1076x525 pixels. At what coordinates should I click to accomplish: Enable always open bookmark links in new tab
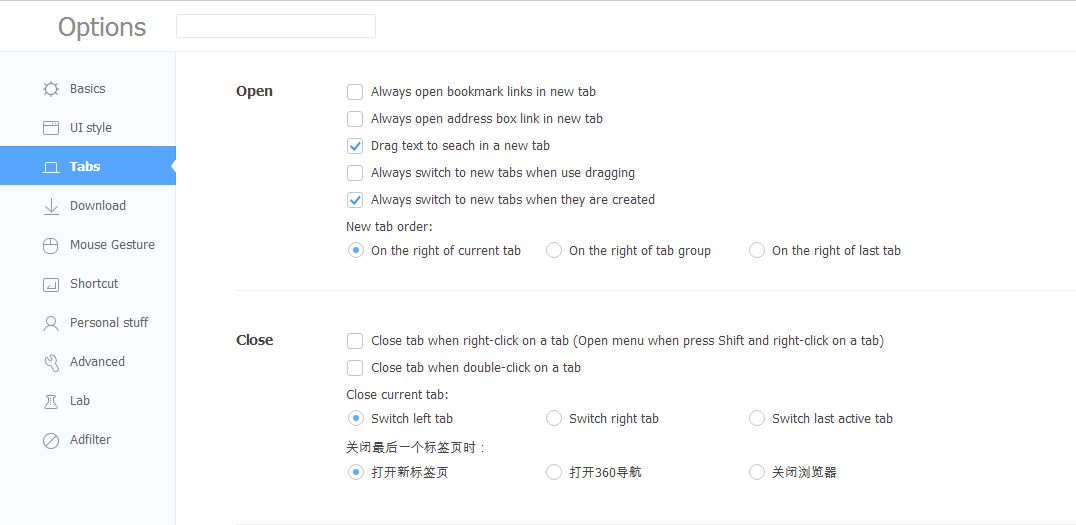(x=355, y=92)
